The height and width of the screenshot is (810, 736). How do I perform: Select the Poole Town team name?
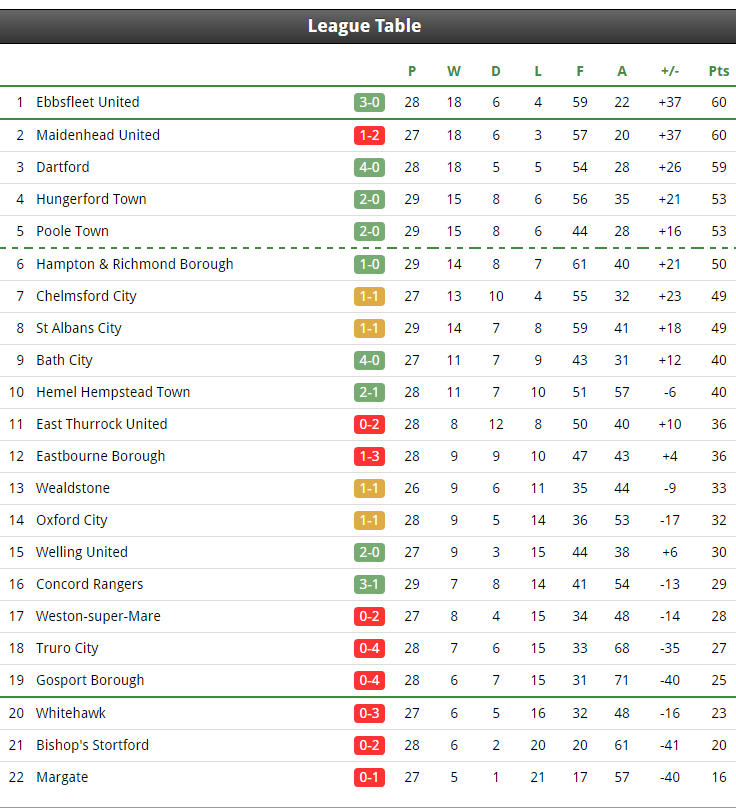pyautogui.click(x=72, y=231)
